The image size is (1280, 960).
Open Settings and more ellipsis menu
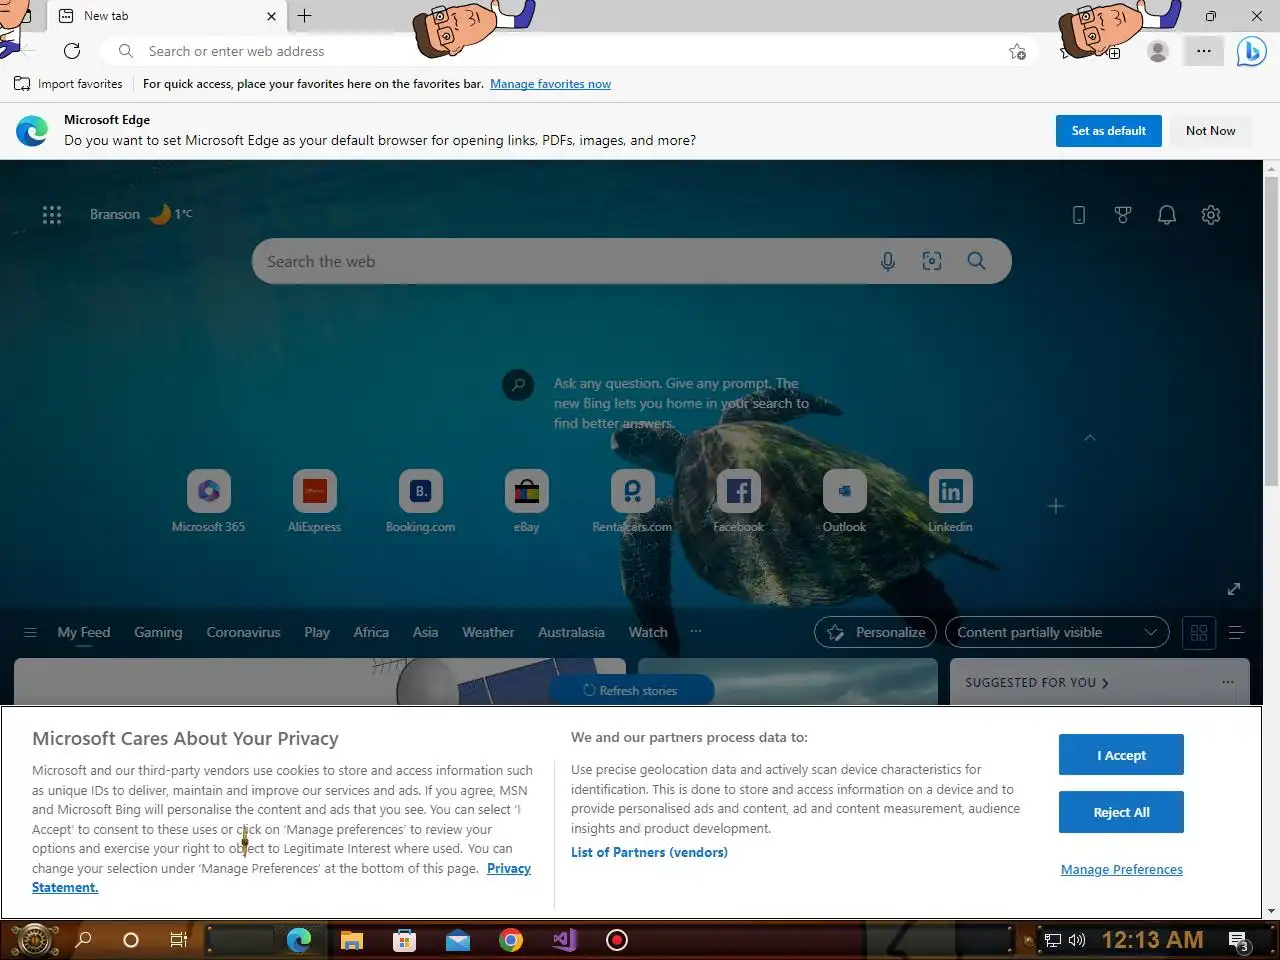click(1203, 51)
